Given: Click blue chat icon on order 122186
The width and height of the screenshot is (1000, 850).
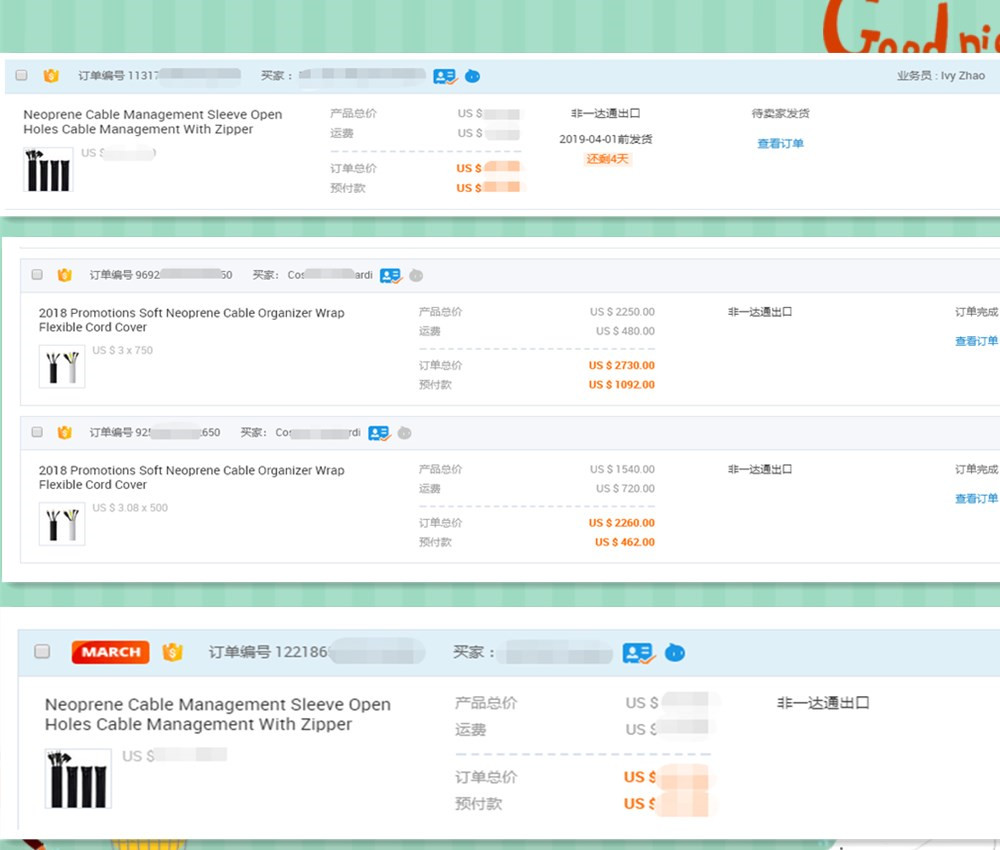Looking at the screenshot, I should [675, 653].
